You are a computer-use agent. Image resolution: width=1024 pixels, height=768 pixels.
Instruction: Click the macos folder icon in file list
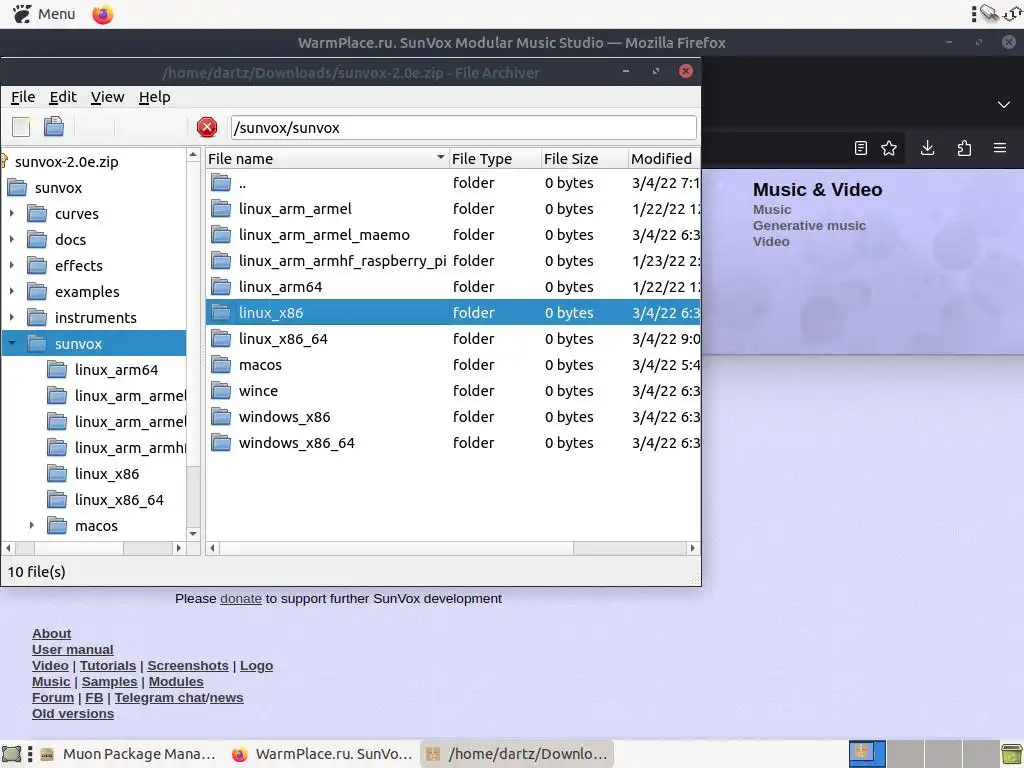tap(221, 364)
